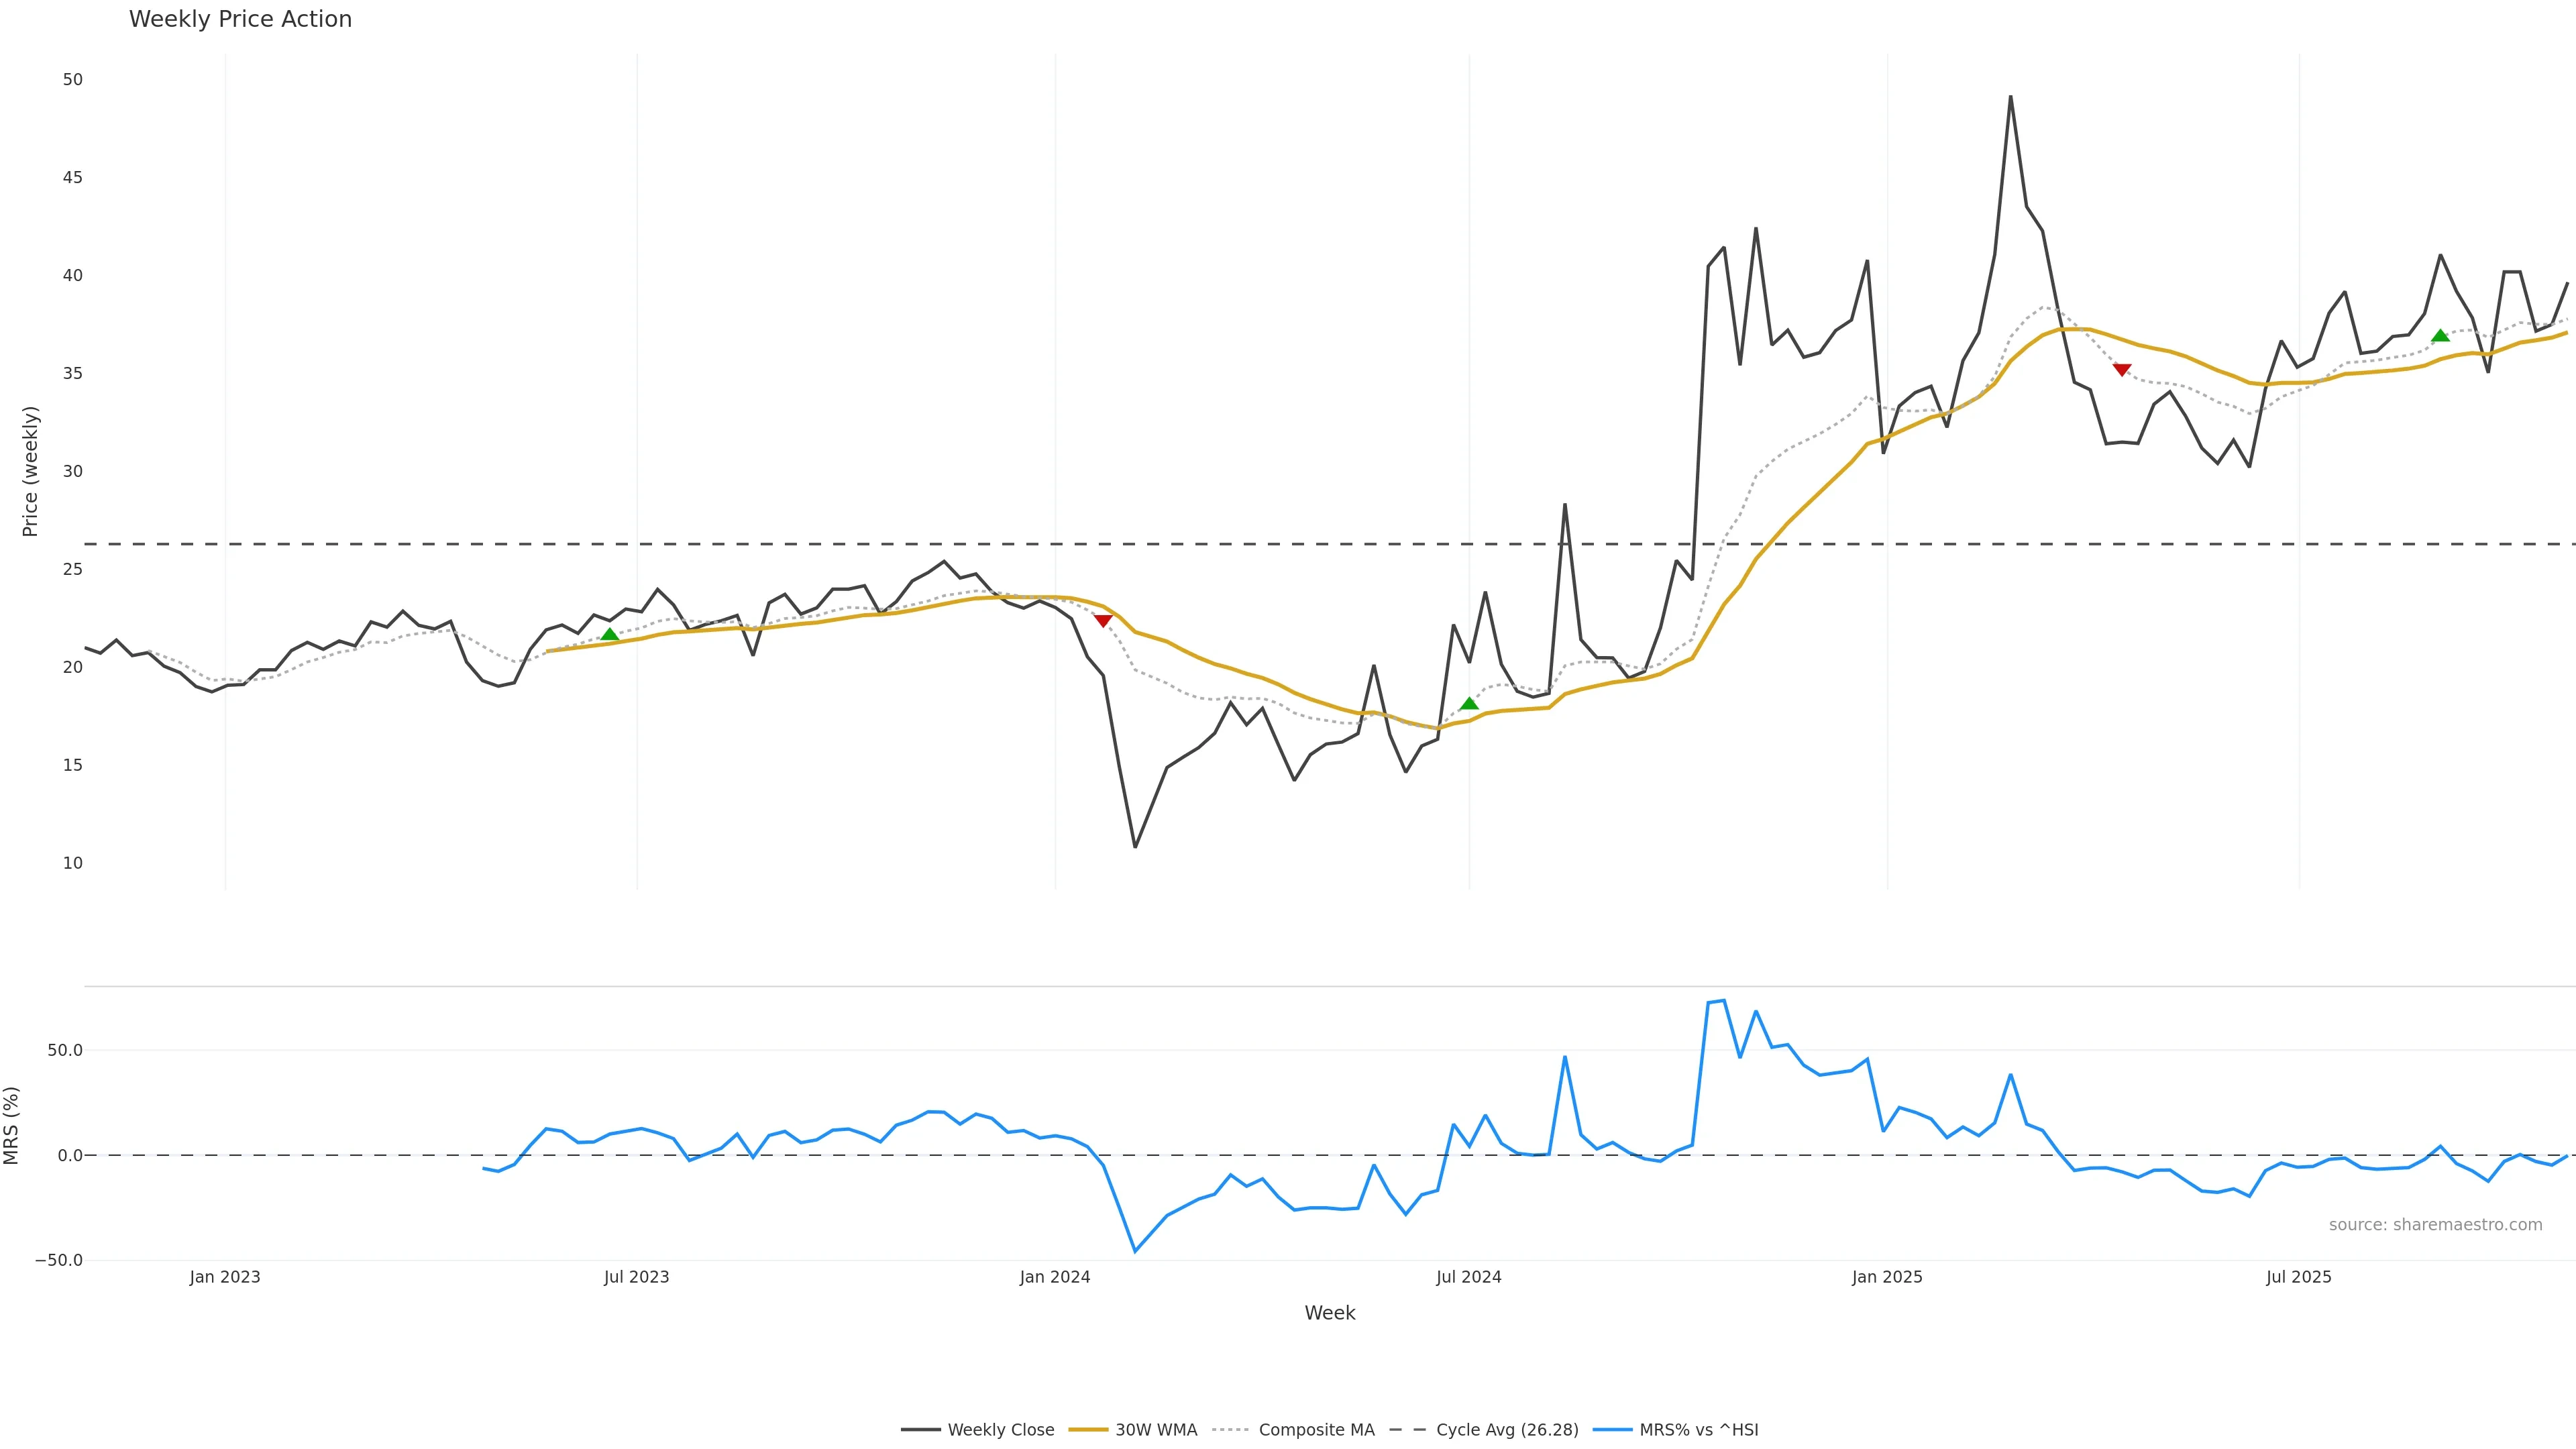Click the red sell triangle near Jan 2024
This screenshot has width=2576, height=1449.
pos(1103,621)
